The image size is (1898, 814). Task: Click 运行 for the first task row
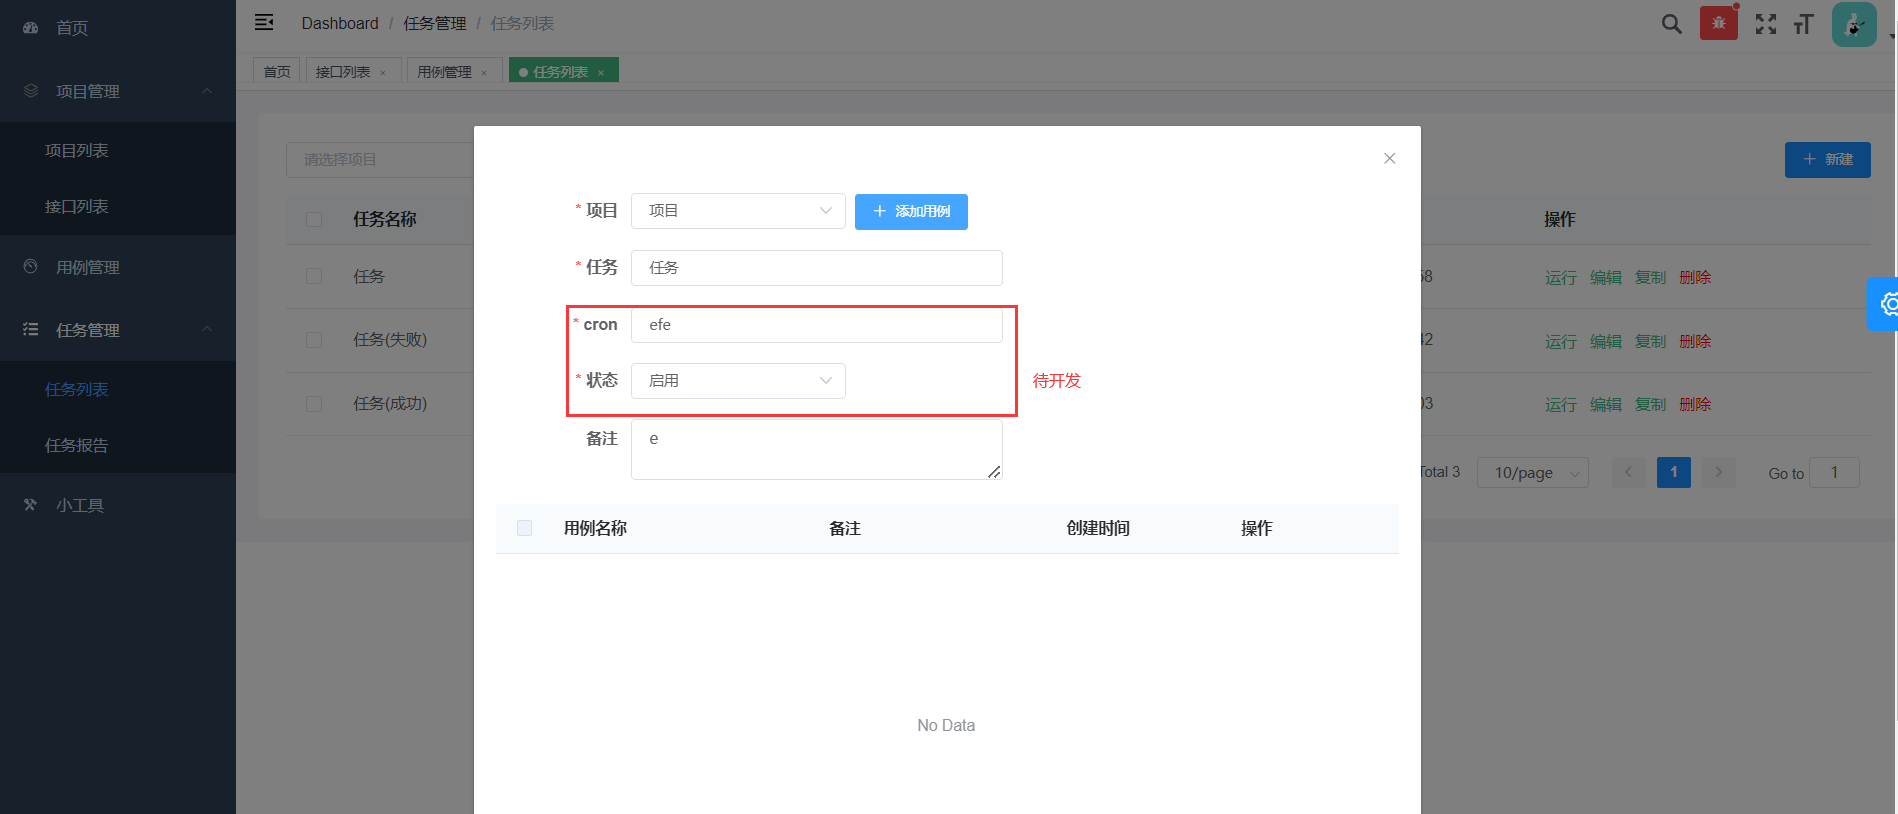pyautogui.click(x=1560, y=277)
